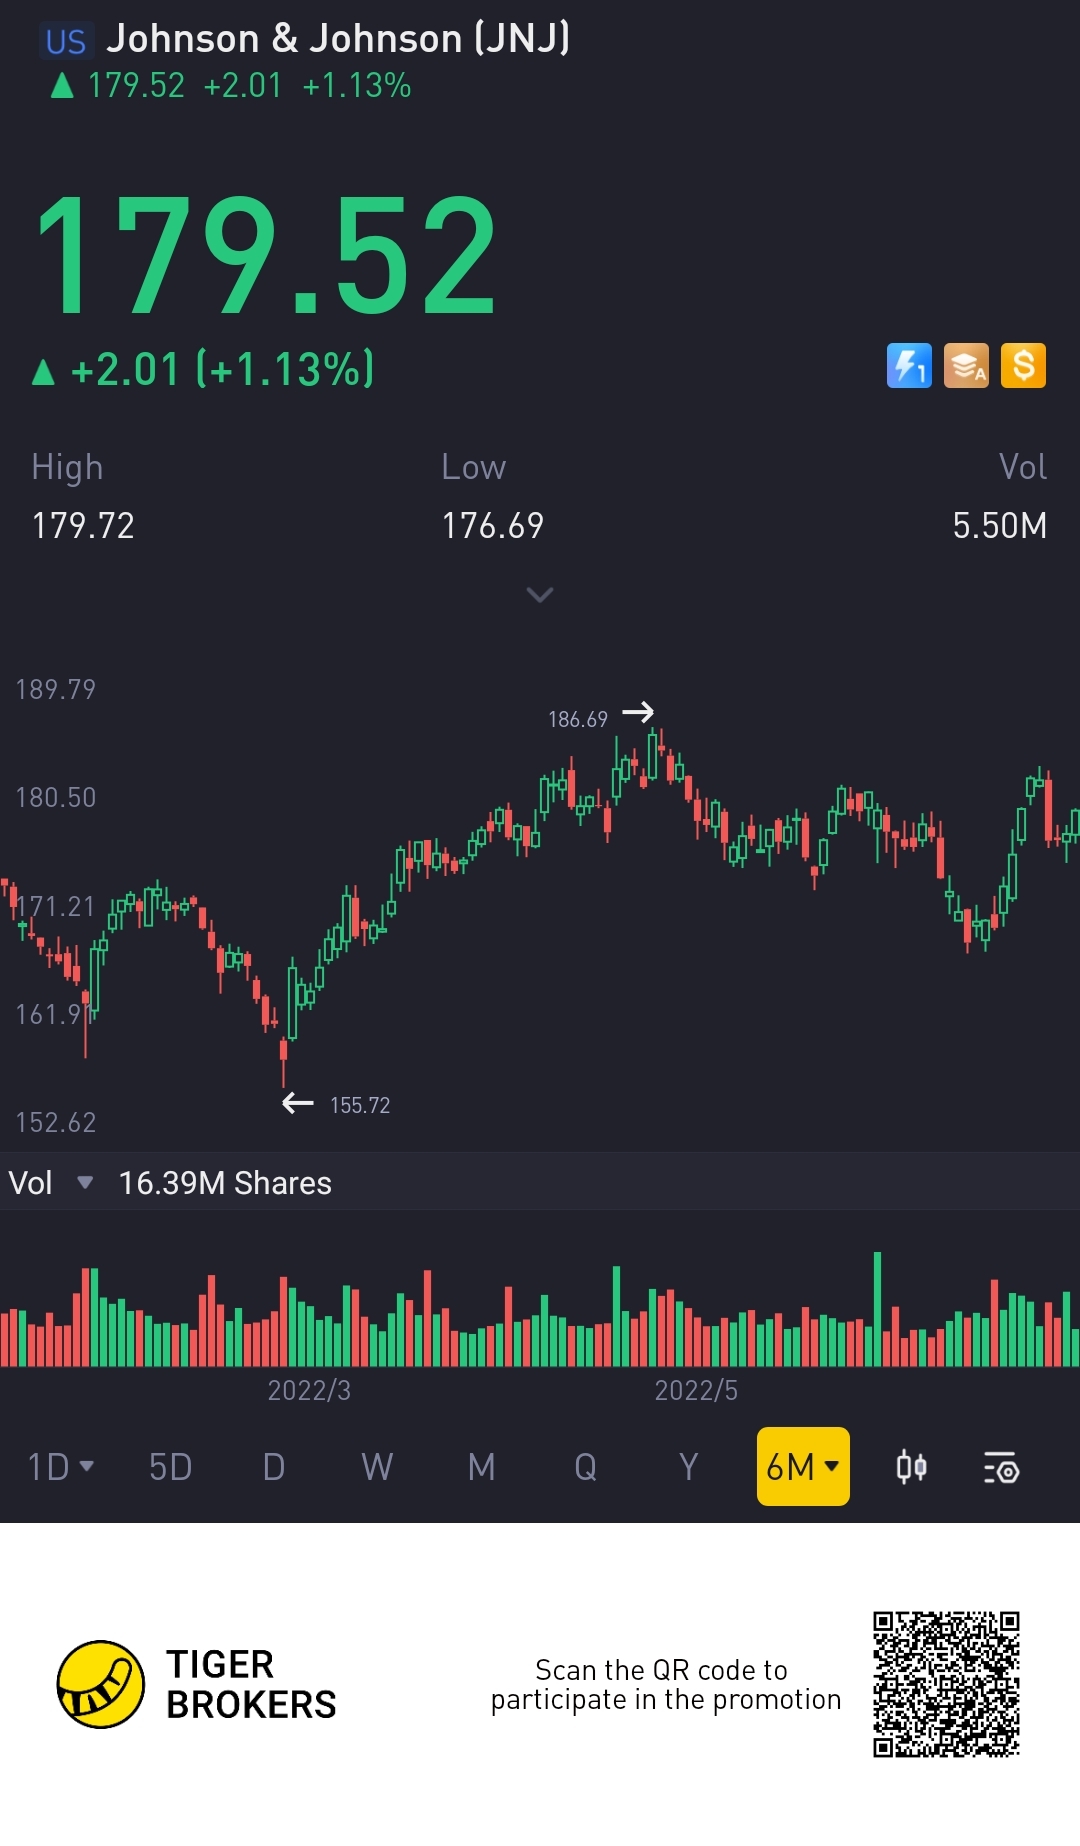Image resolution: width=1080 pixels, height=1846 pixels.
Task: Open chart indicator settings icon
Action: pyautogui.click(x=1001, y=1467)
